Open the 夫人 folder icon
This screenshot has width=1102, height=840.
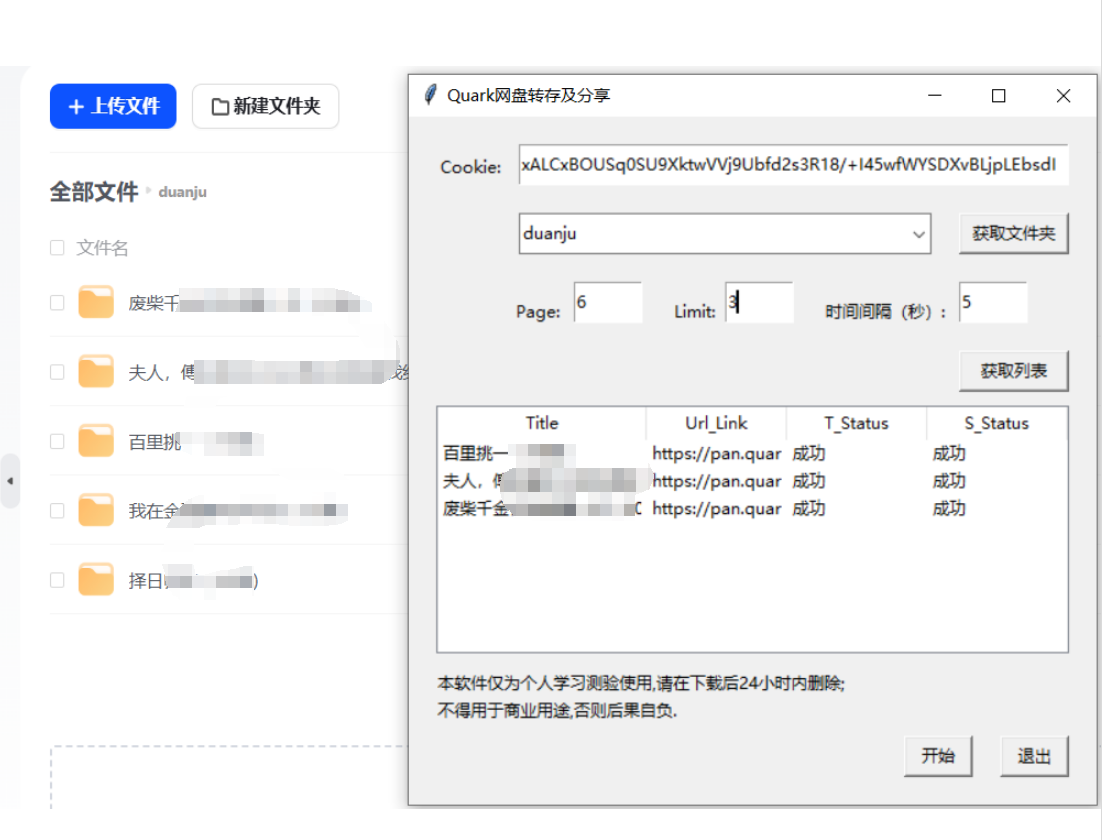96,371
